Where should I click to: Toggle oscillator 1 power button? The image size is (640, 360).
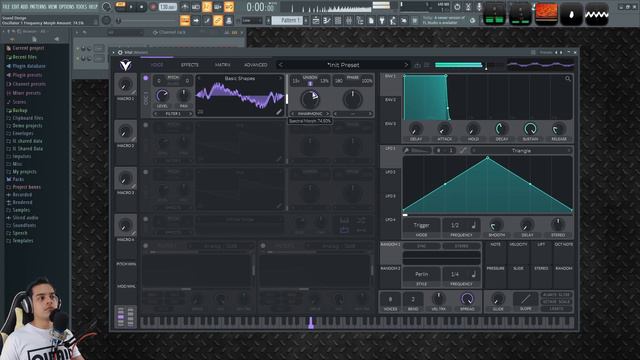[x=146, y=78]
